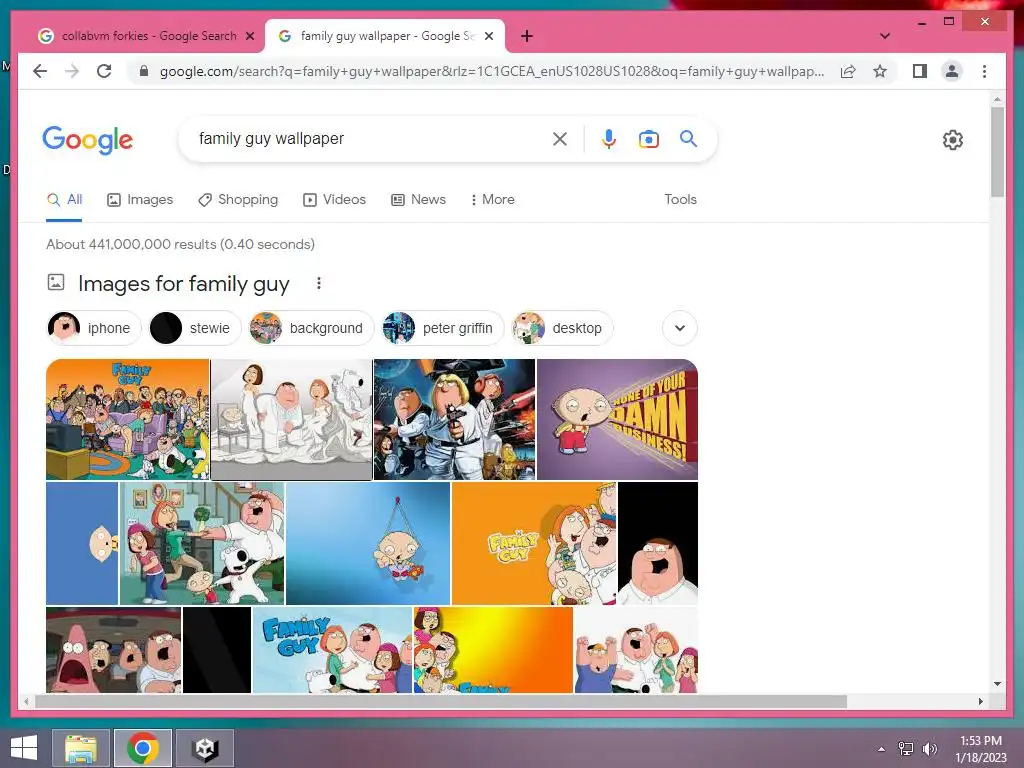Click Chrome icon in taskbar
Screen dimensions: 1024x768
(x=142, y=748)
